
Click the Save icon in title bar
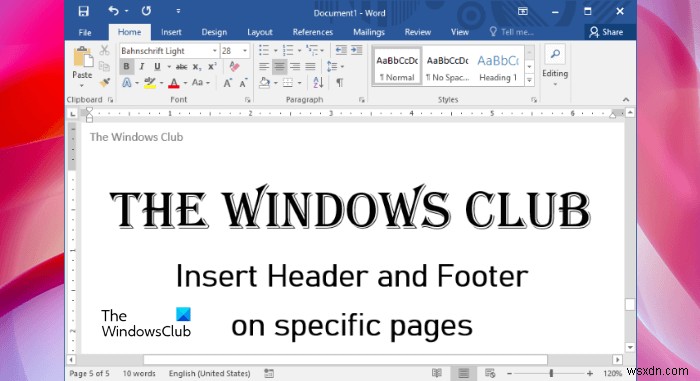83,11
